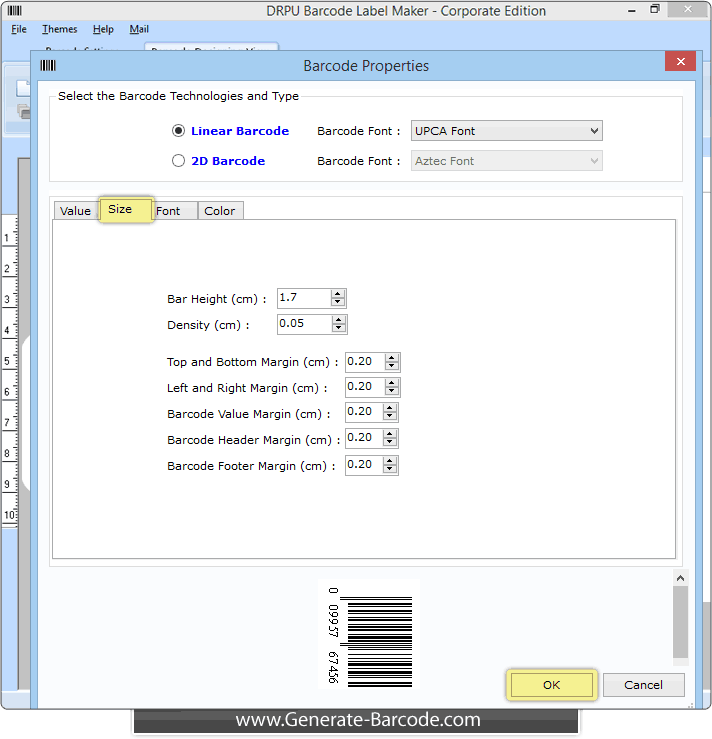Open the UPCA Font dropdown
This screenshot has width=712, height=739.
tap(507, 131)
